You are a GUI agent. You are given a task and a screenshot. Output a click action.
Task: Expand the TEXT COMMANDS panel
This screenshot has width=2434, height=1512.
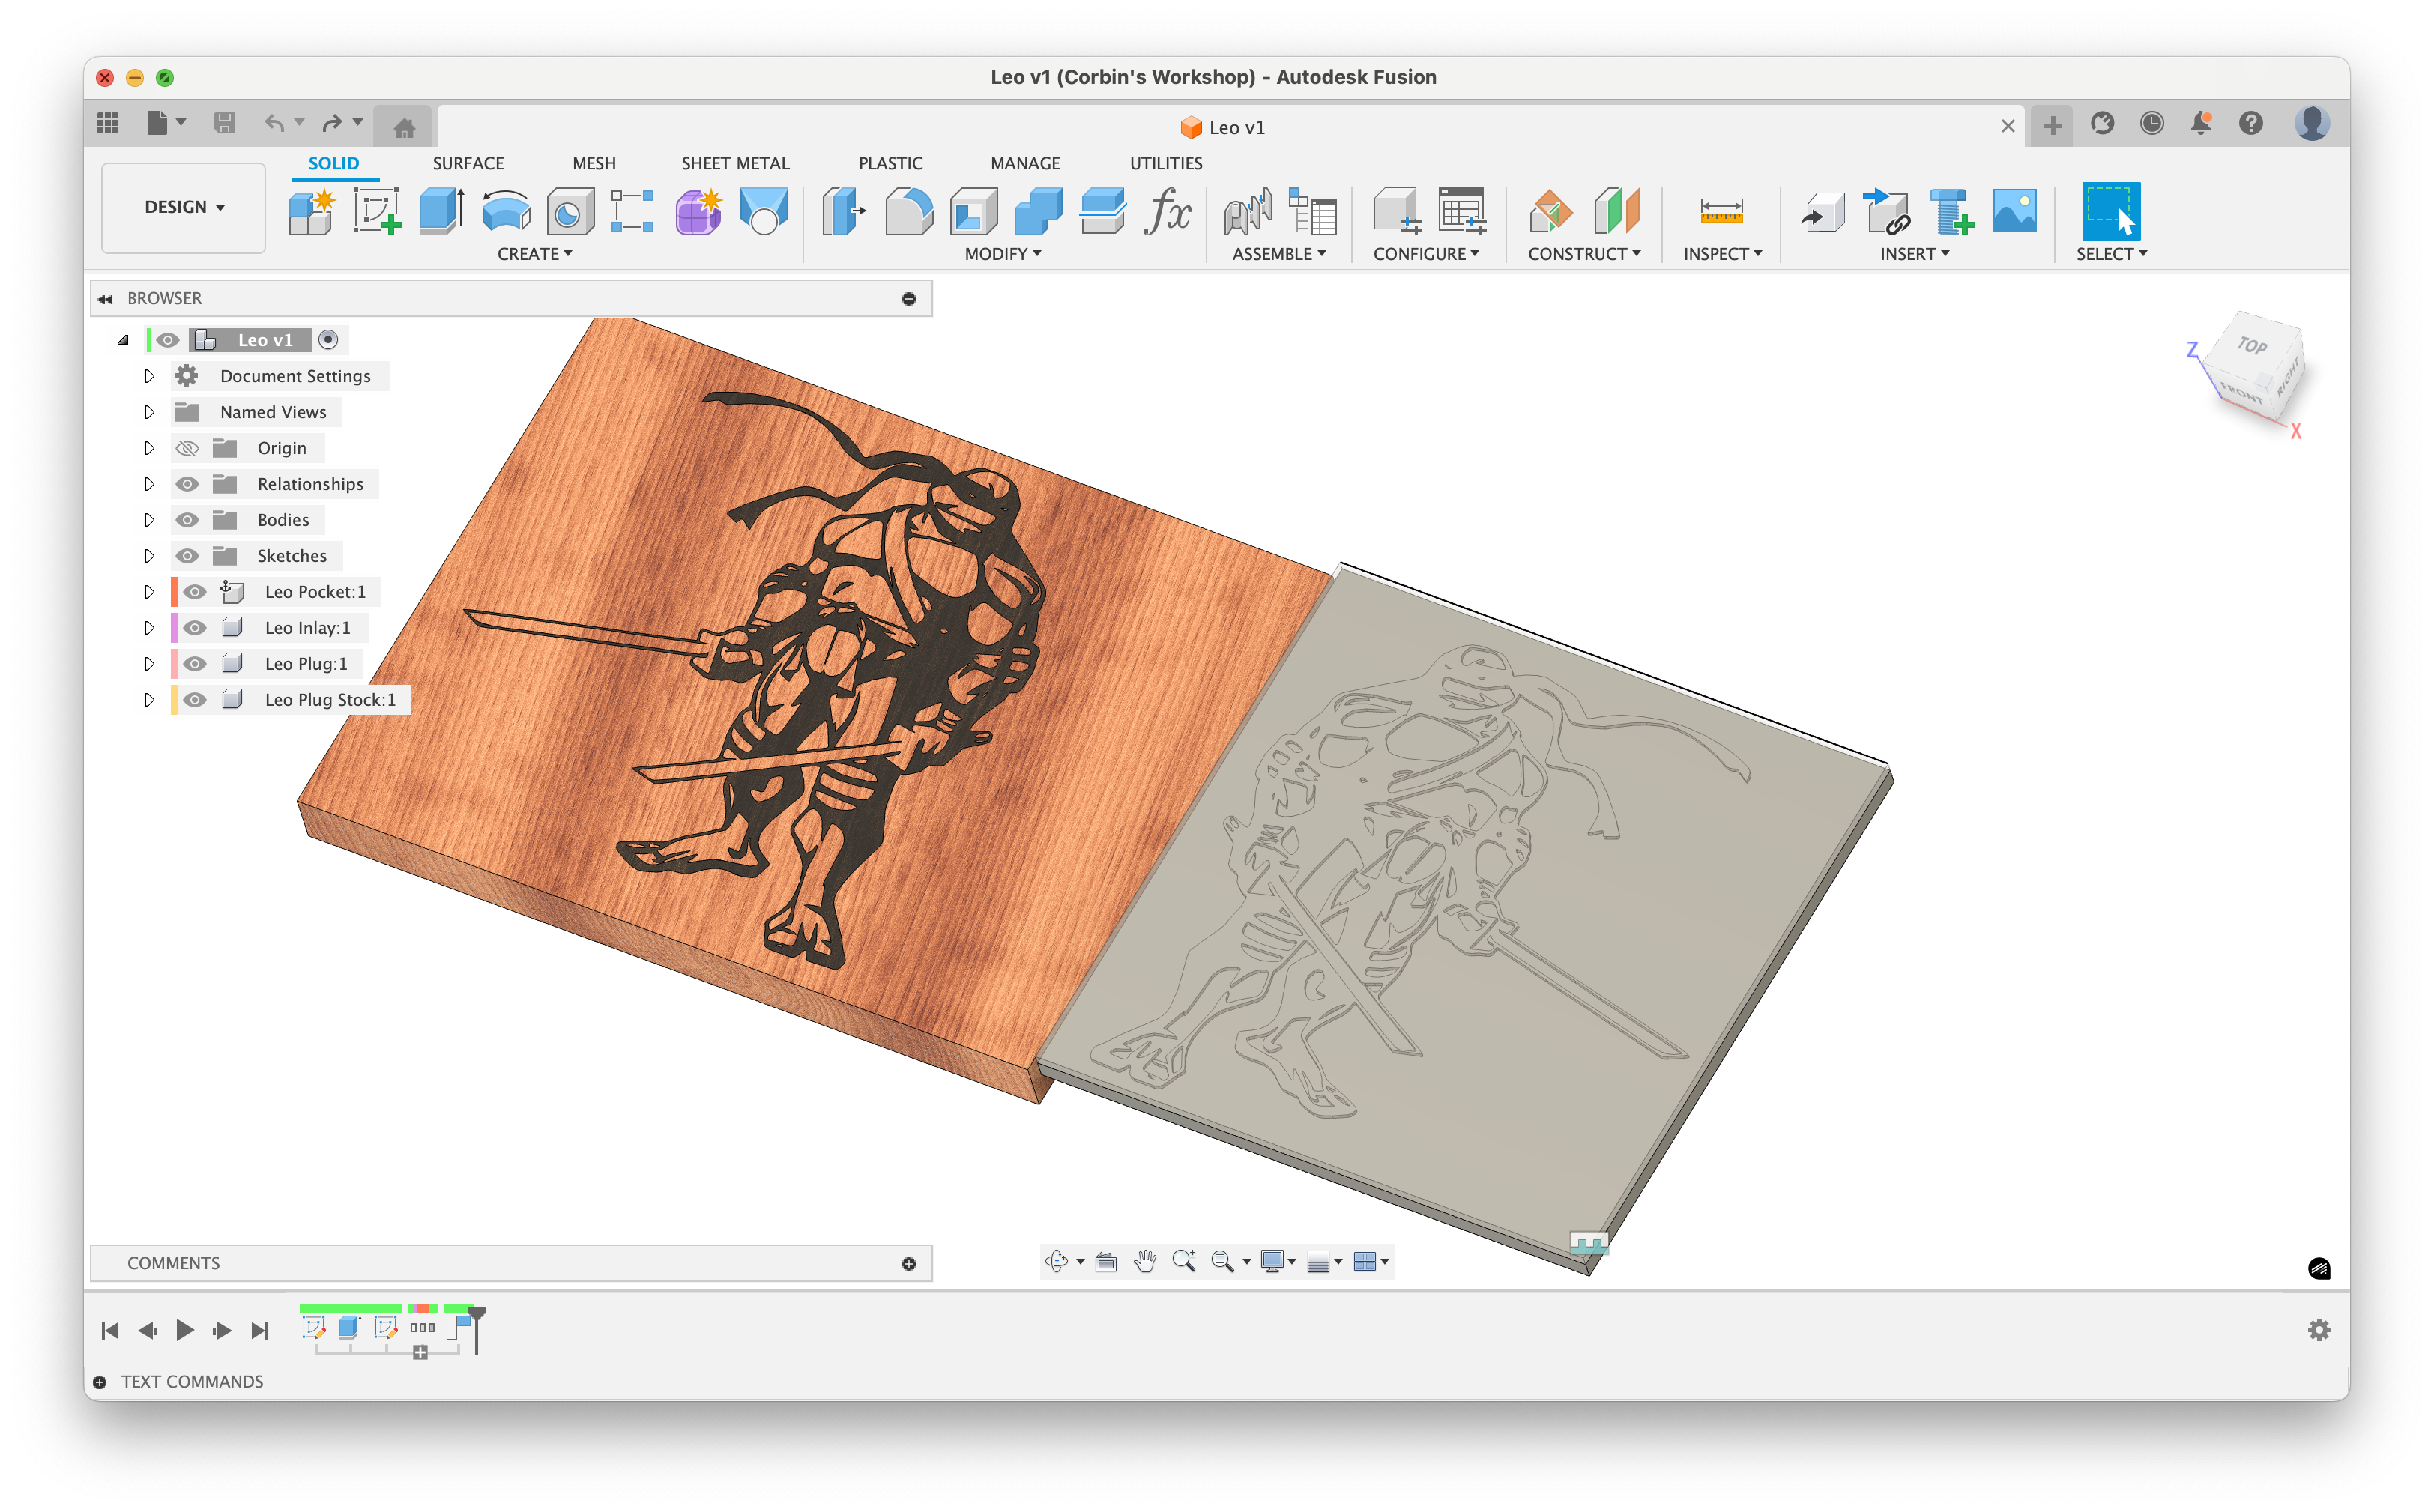point(100,1382)
